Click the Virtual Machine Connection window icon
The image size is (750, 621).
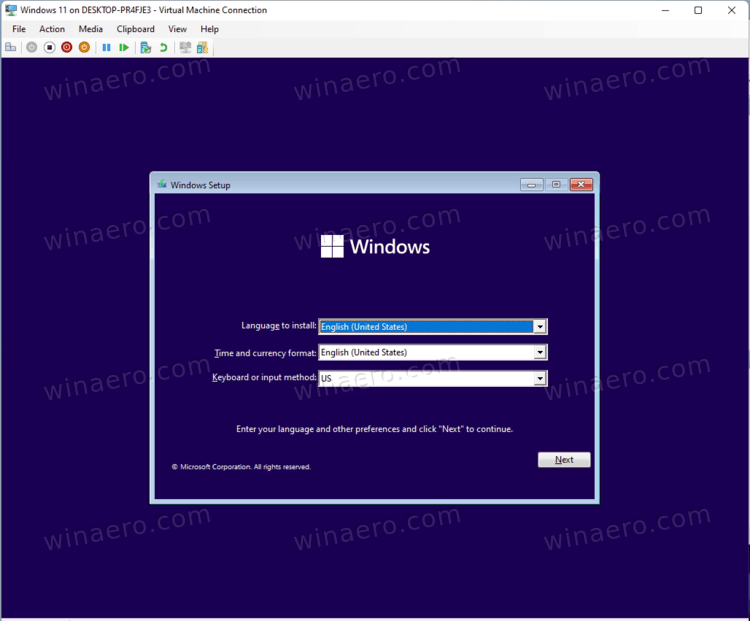pyautogui.click(x=11, y=10)
